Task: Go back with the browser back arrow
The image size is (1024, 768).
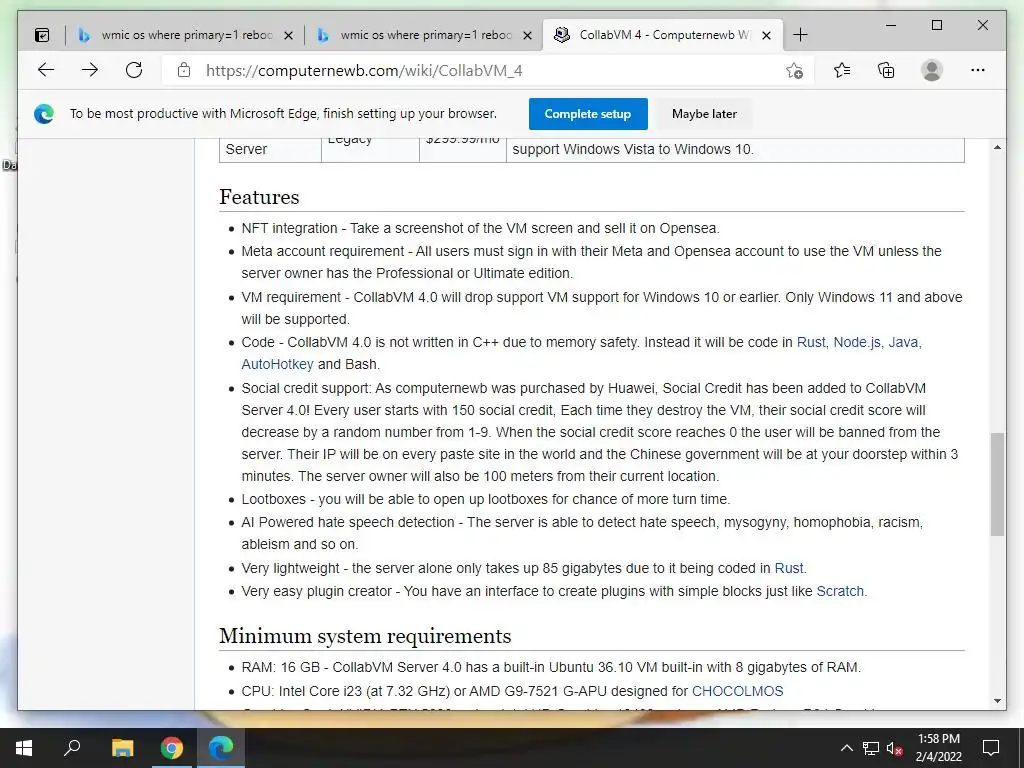Action: 46,70
